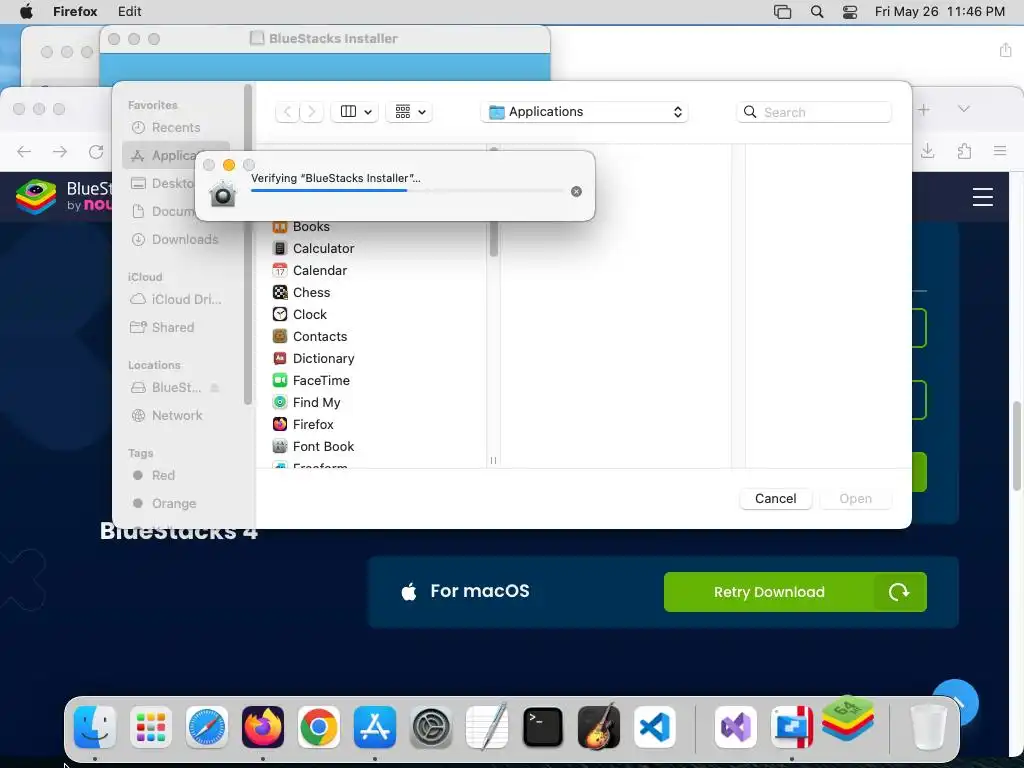Click the Cancel button
The height and width of the screenshot is (768, 1024).
[775, 499]
